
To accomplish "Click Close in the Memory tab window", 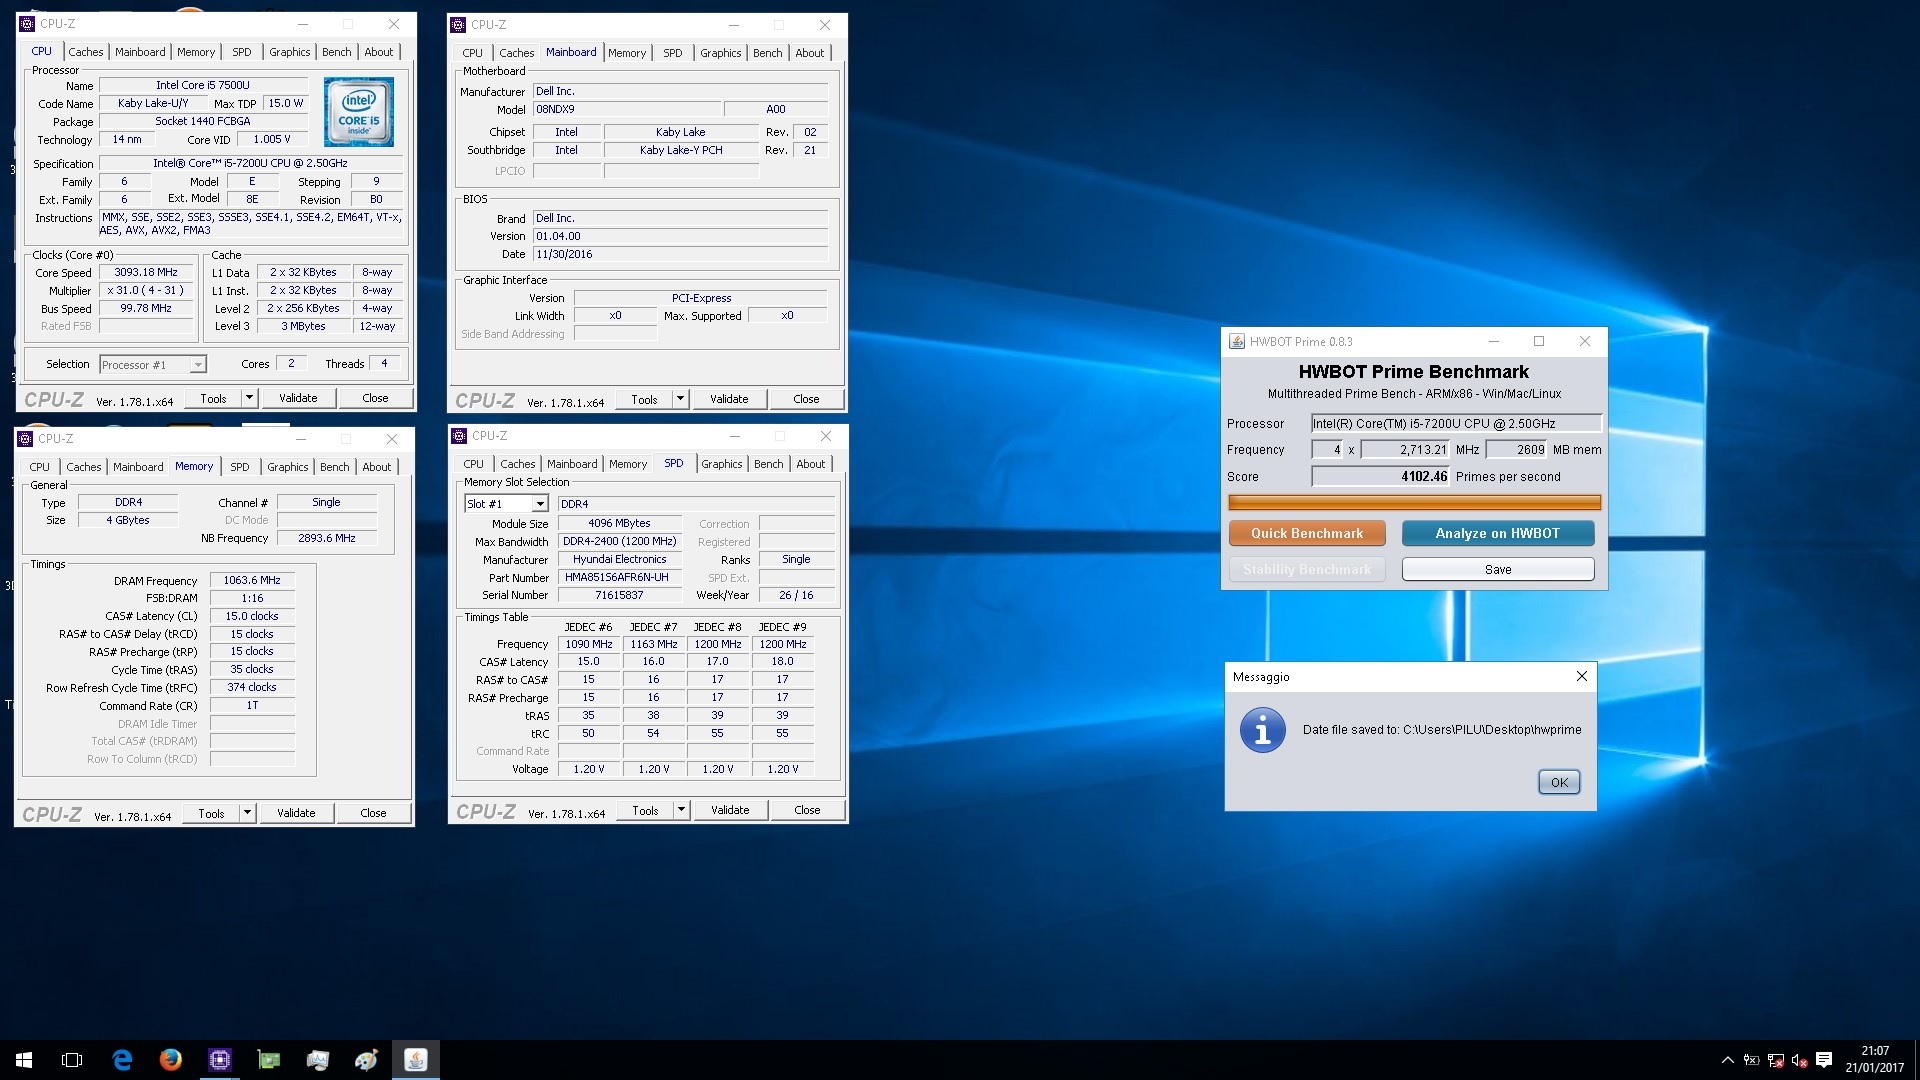I will point(373,813).
